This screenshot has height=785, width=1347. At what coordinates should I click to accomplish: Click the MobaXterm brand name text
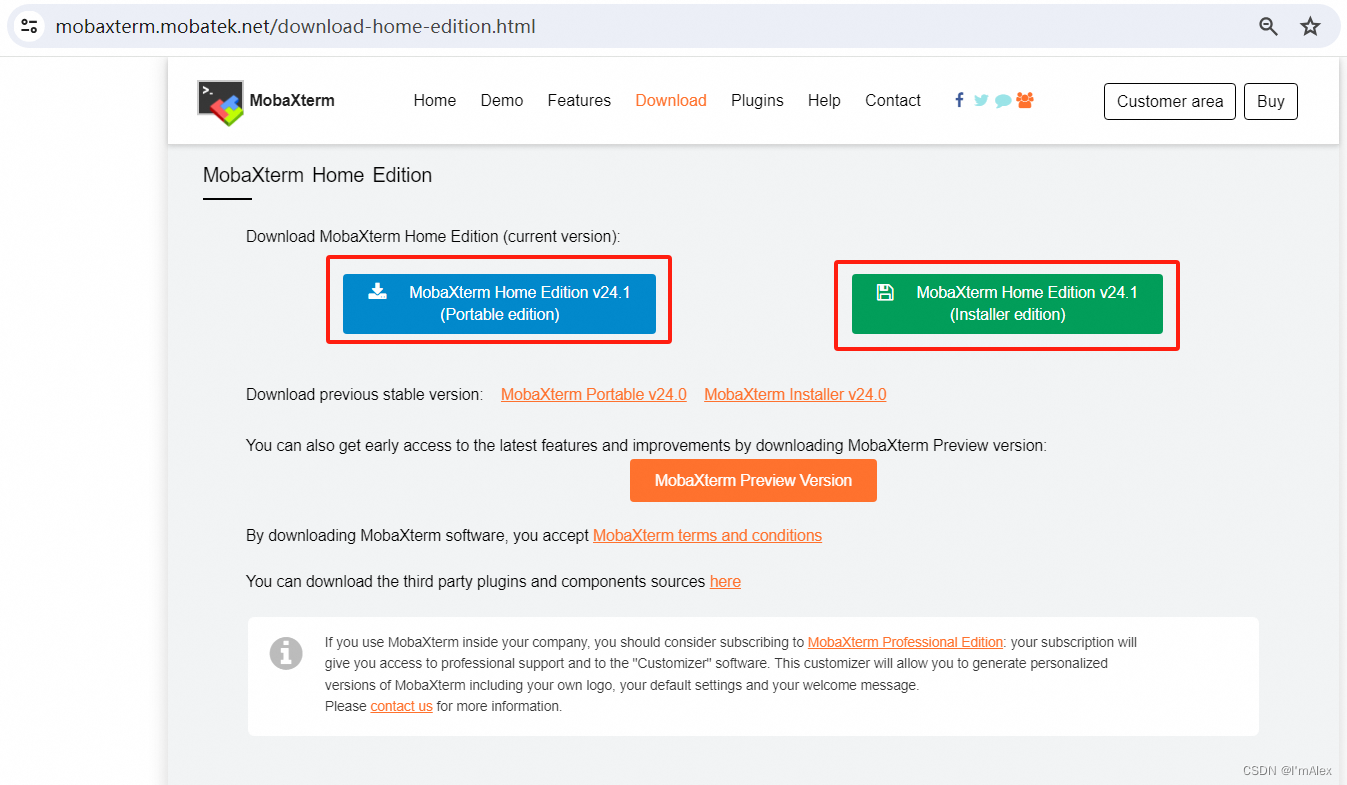click(x=292, y=101)
